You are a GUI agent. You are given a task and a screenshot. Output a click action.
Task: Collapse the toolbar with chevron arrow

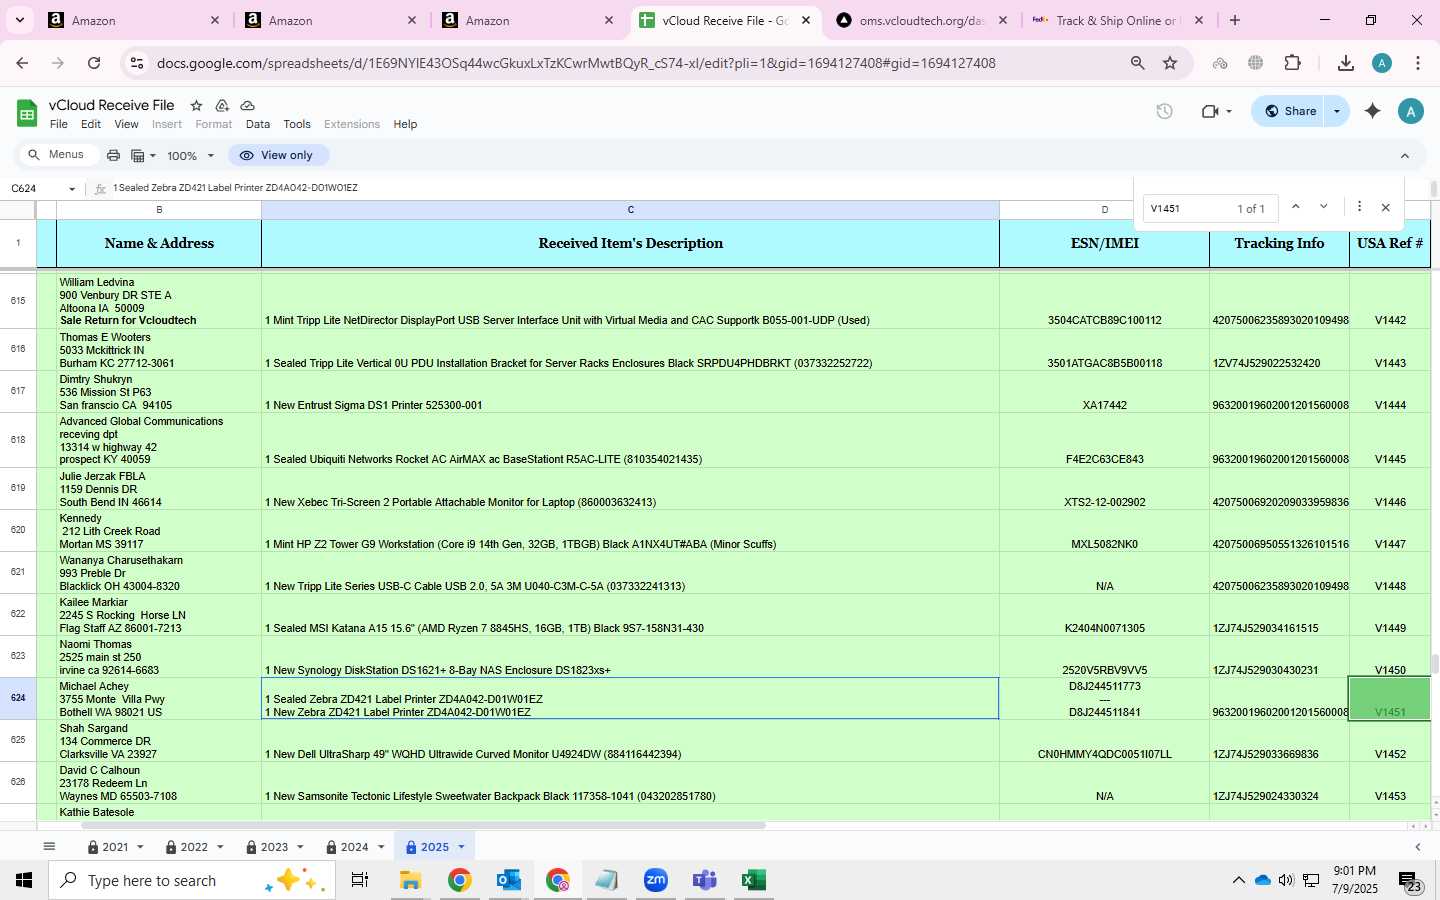click(1405, 155)
